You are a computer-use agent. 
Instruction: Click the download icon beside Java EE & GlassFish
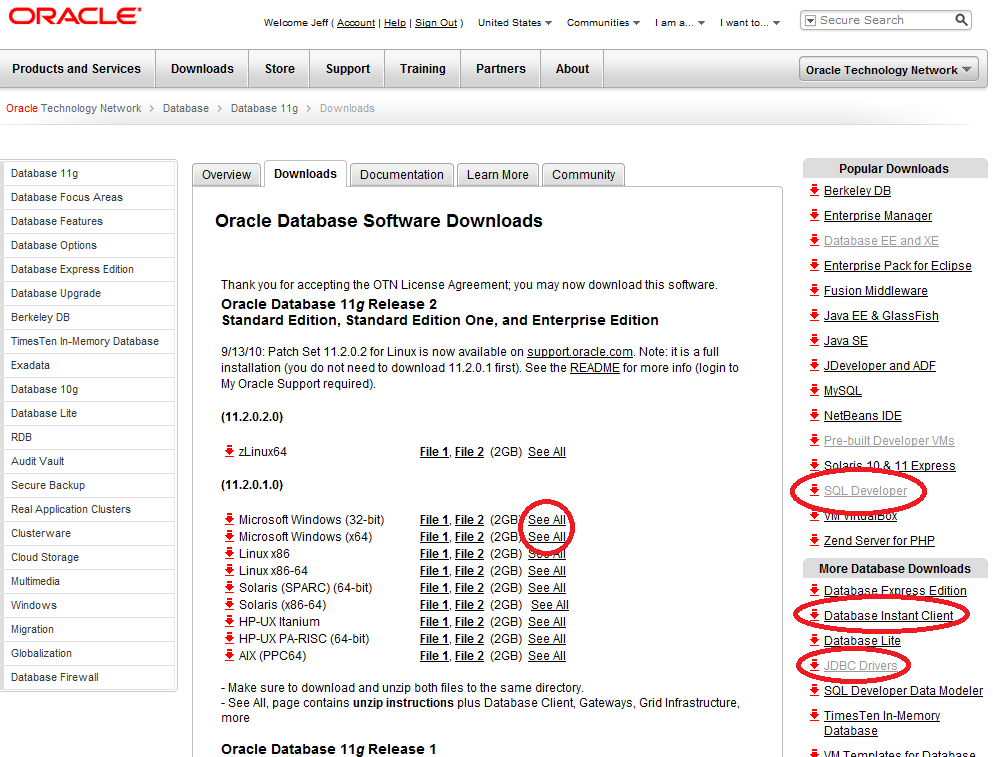[814, 315]
